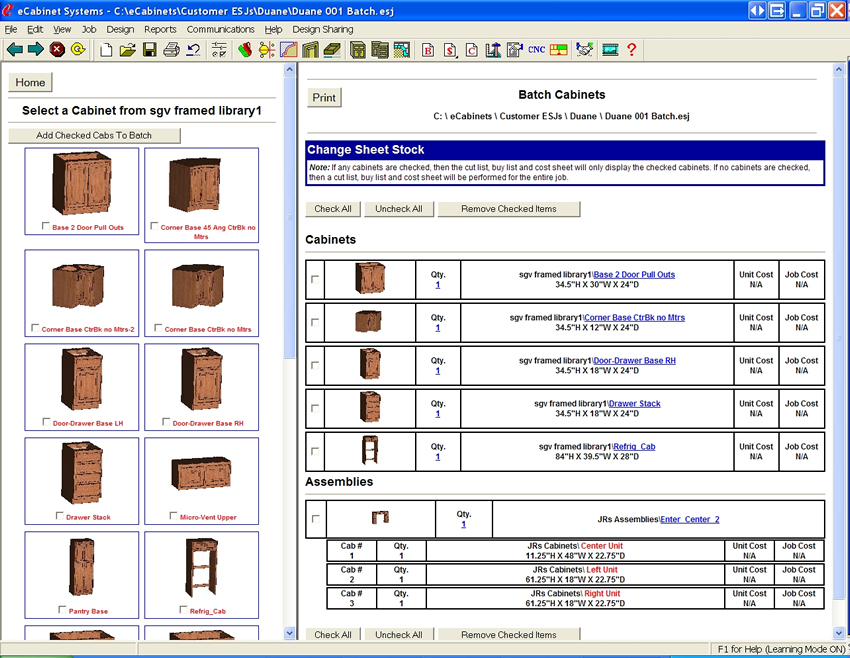This screenshot has height=658, width=850.
Task: Open the Reports menu
Action: coord(160,29)
